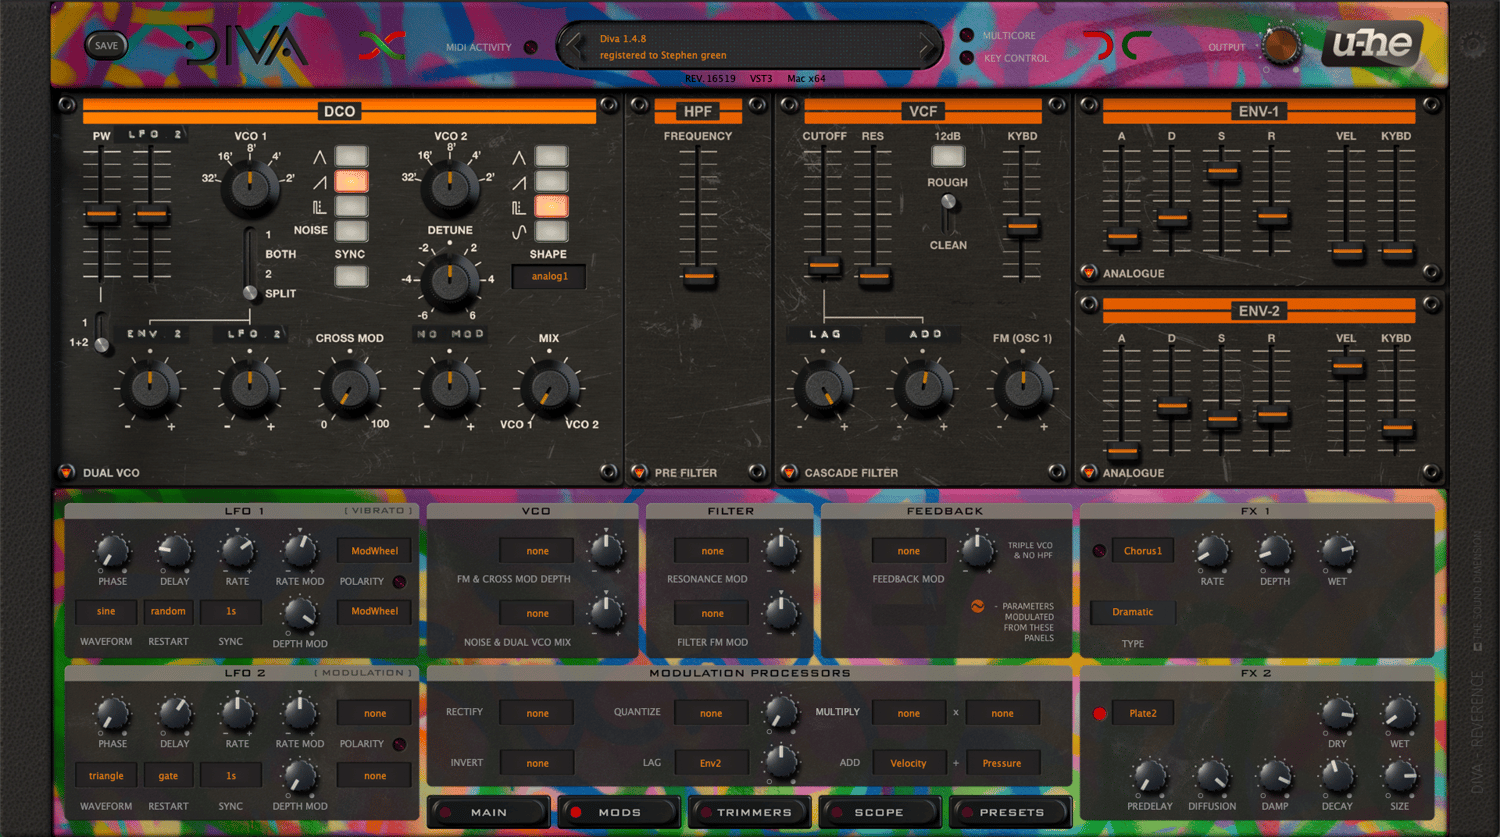Open the LAG Env2 source selector
The width and height of the screenshot is (1500, 837).
pyautogui.click(x=710, y=763)
